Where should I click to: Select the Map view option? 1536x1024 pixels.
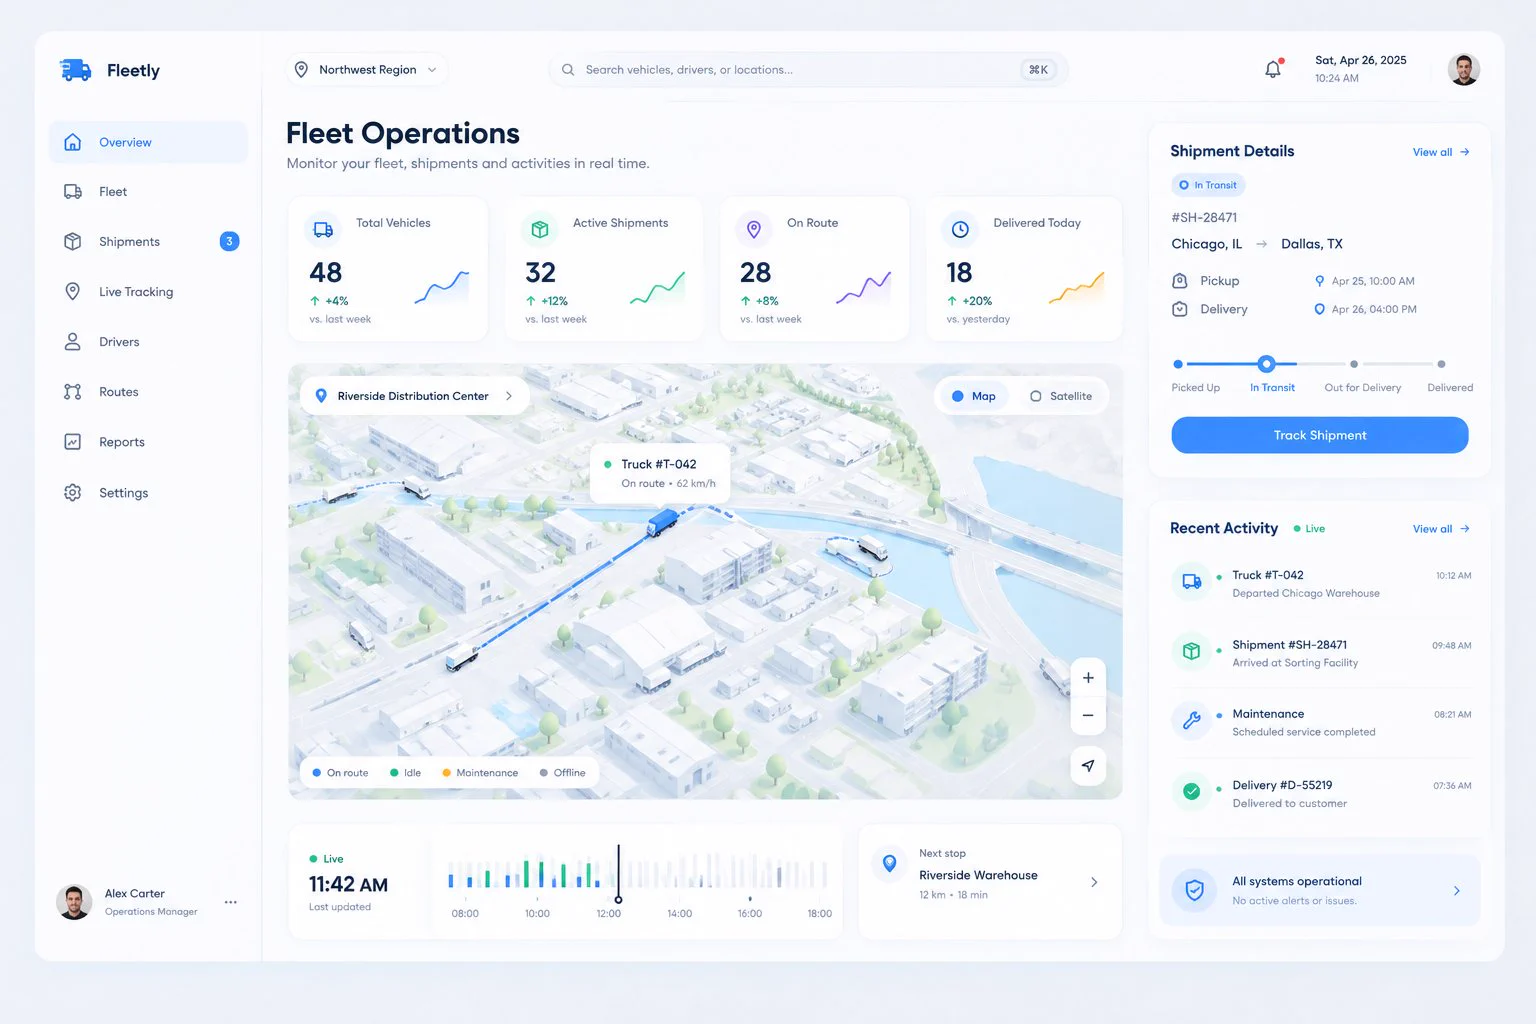click(973, 396)
